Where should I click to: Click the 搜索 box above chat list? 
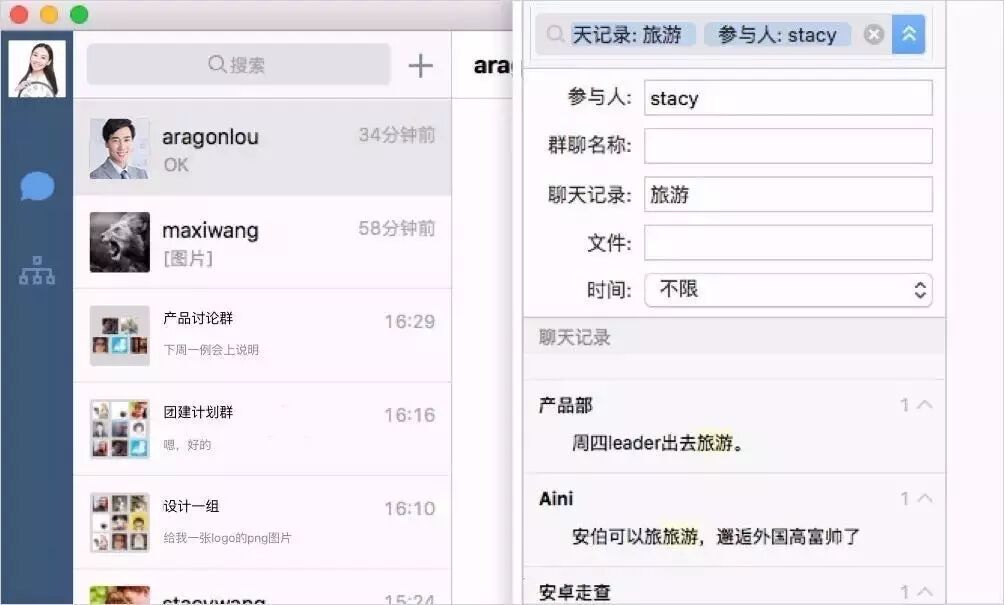pyautogui.click(x=238, y=65)
